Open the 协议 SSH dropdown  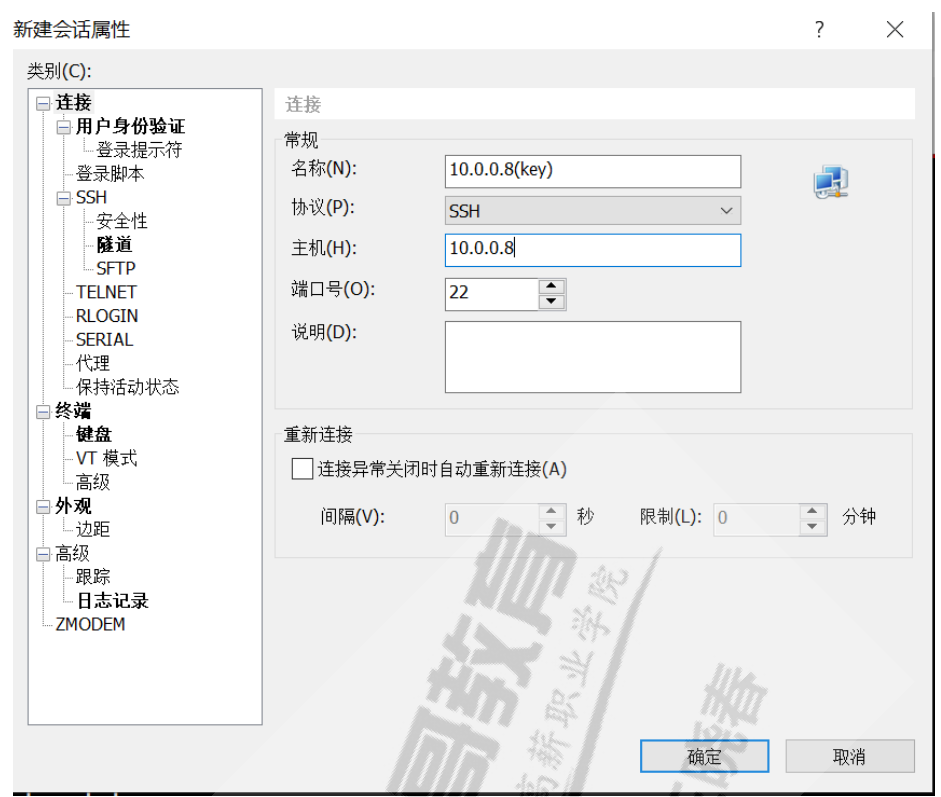[593, 211]
